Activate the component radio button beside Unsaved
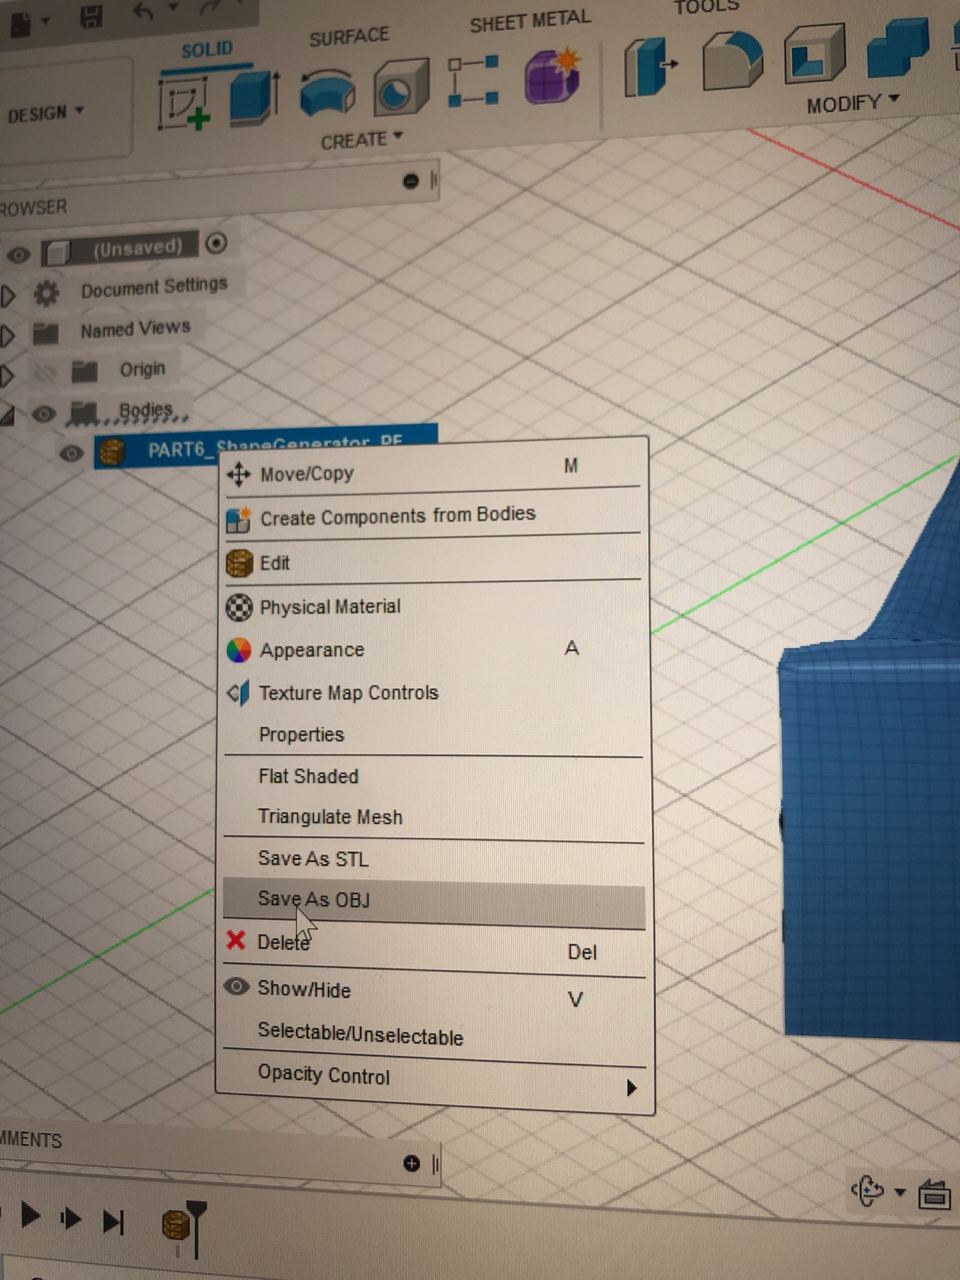 tap(216, 243)
